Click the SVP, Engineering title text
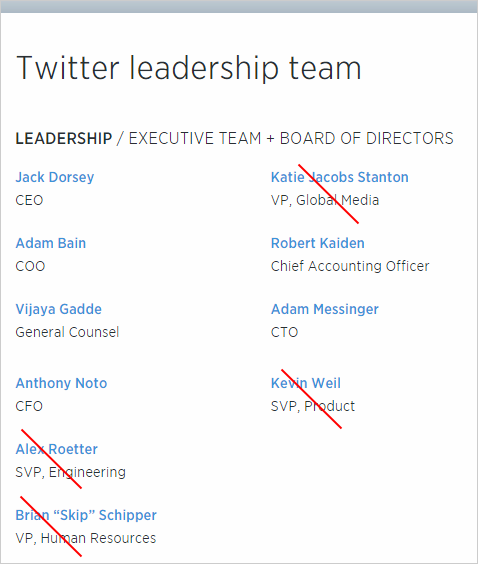This screenshot has width=478, height=564. [70, 472]
